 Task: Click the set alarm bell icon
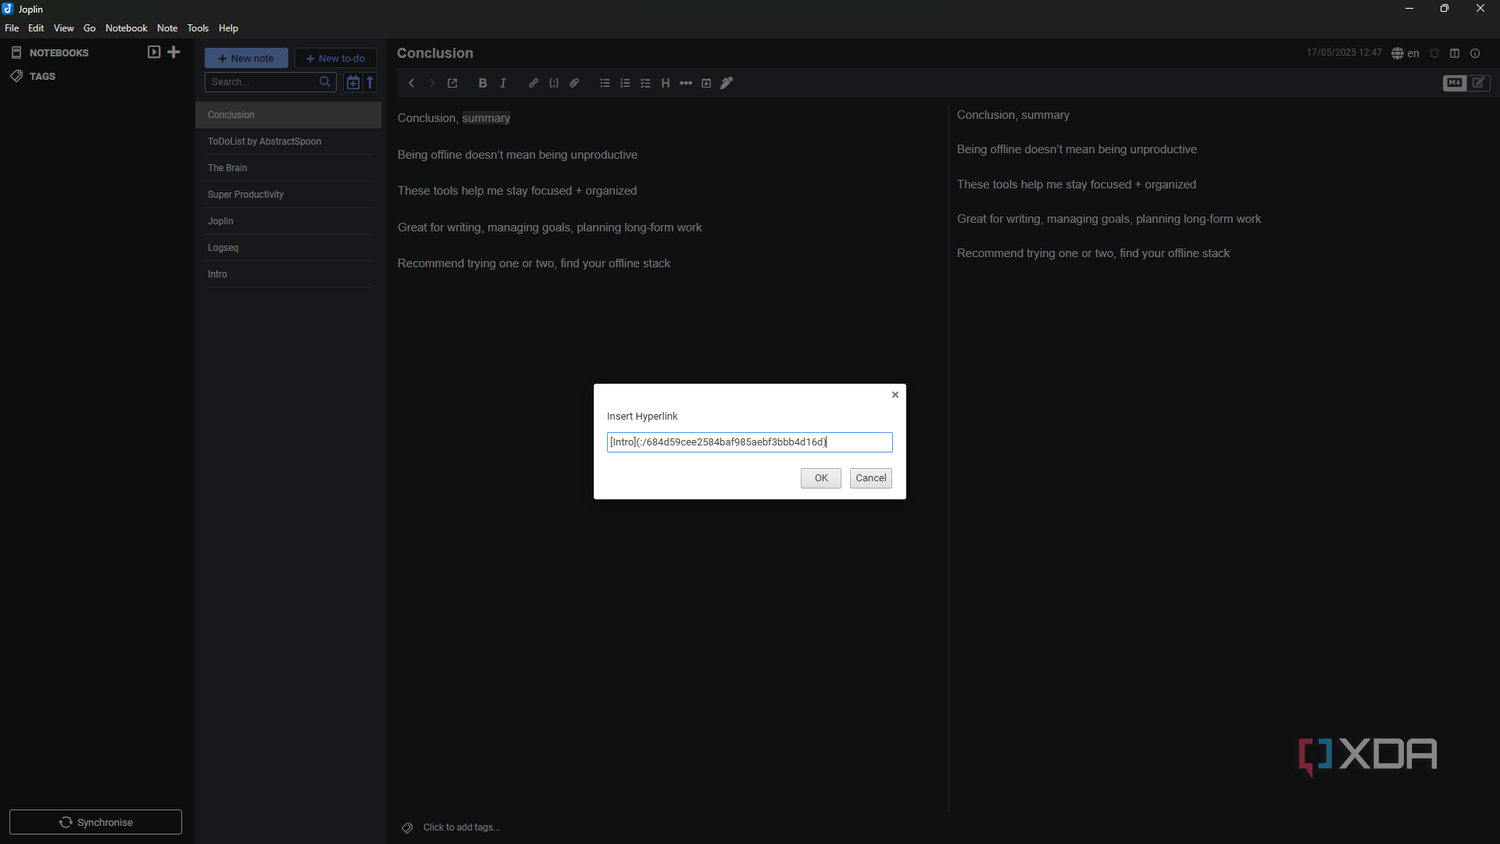pyautogui.click(x=1434, y=53)
